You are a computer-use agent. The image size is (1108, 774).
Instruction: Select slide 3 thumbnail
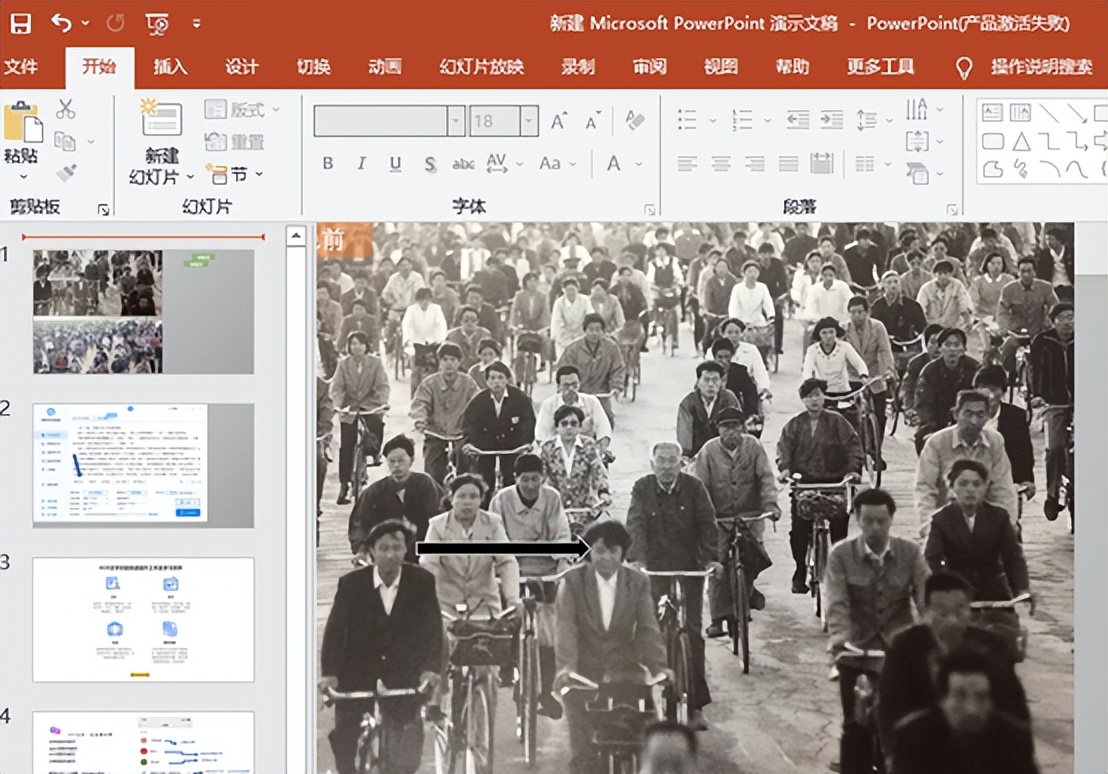pyautogui.click(x=143, y=619)
